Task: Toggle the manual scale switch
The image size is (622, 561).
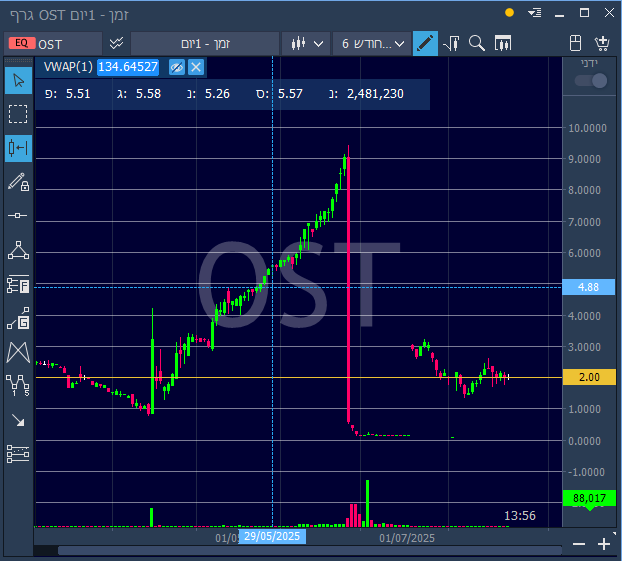Action: pos(591,81)
